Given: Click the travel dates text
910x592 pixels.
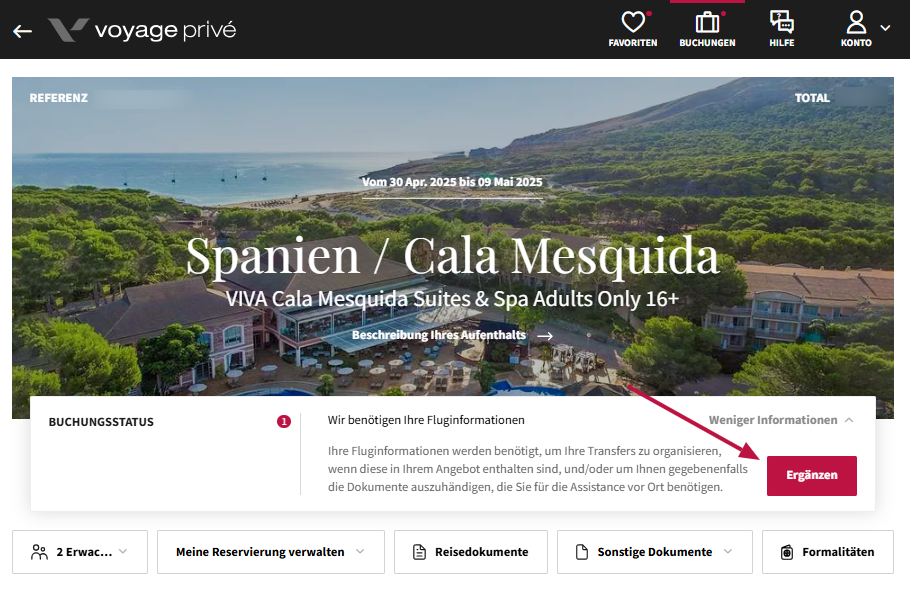Looking at the screenshot, I should 452,182.
